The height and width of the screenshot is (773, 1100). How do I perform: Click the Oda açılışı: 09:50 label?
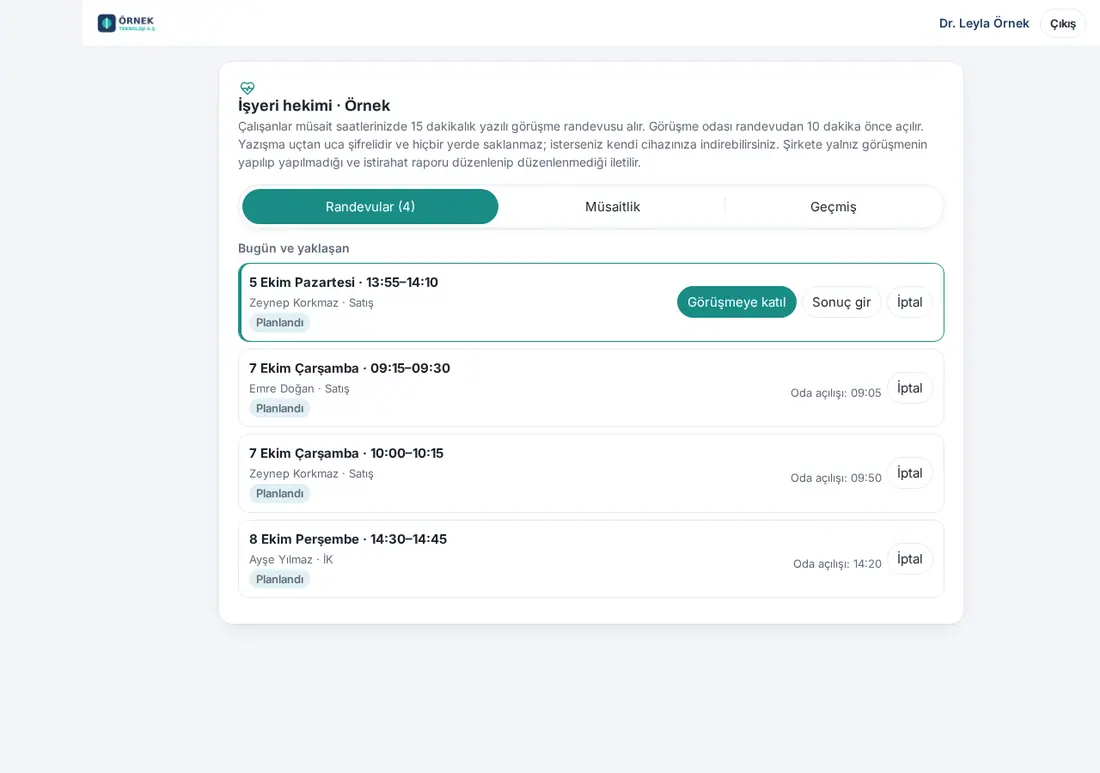[x=836, y=478]
